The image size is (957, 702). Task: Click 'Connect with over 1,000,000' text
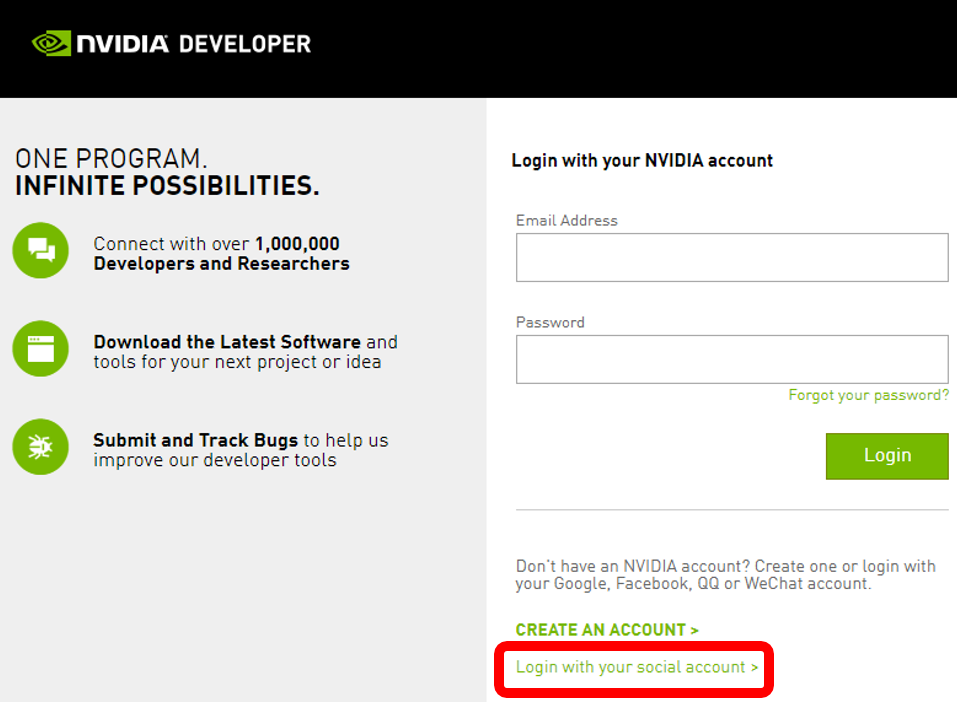217,244
